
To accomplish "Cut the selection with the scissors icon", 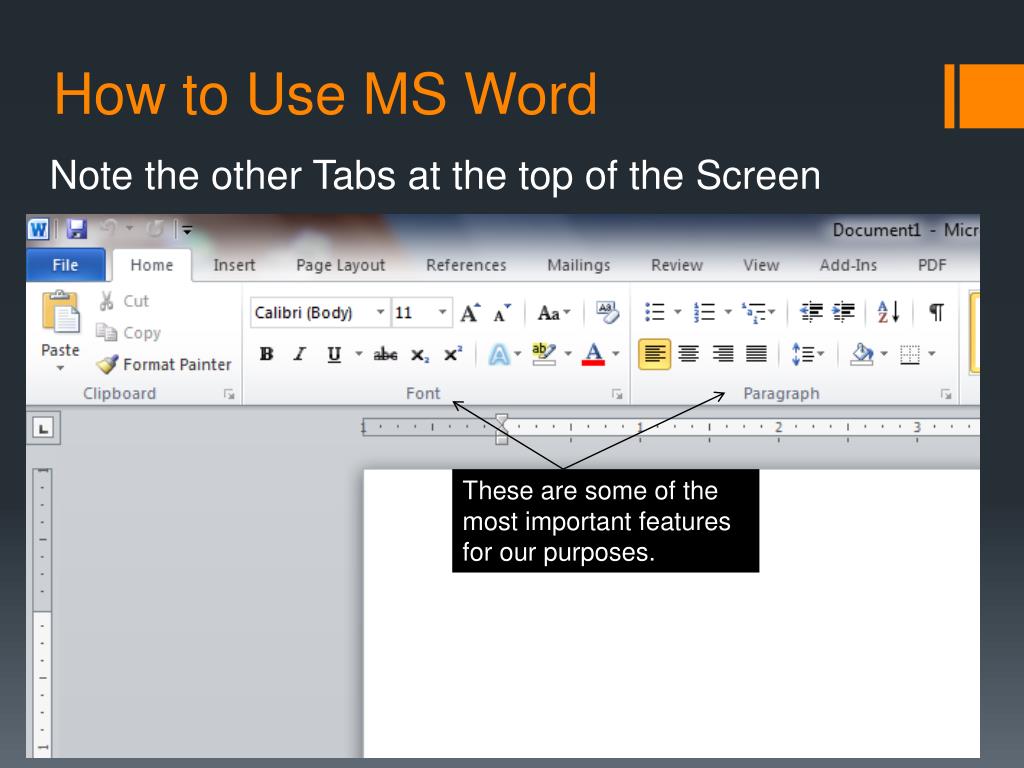I will pos(106,301).
